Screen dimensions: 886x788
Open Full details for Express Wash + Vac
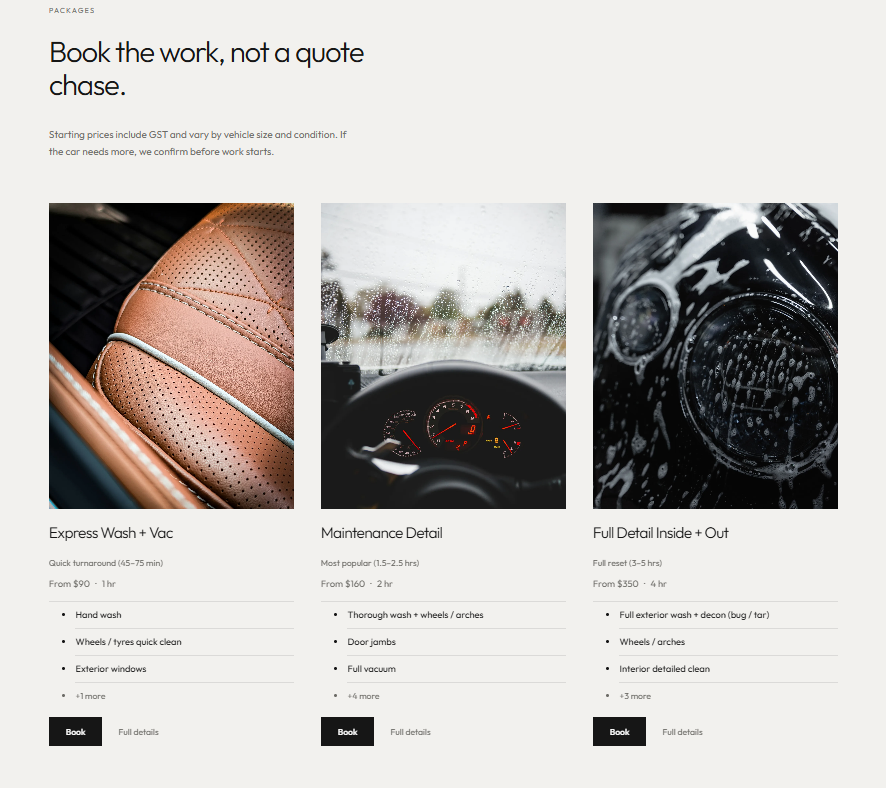coord(138,732)
